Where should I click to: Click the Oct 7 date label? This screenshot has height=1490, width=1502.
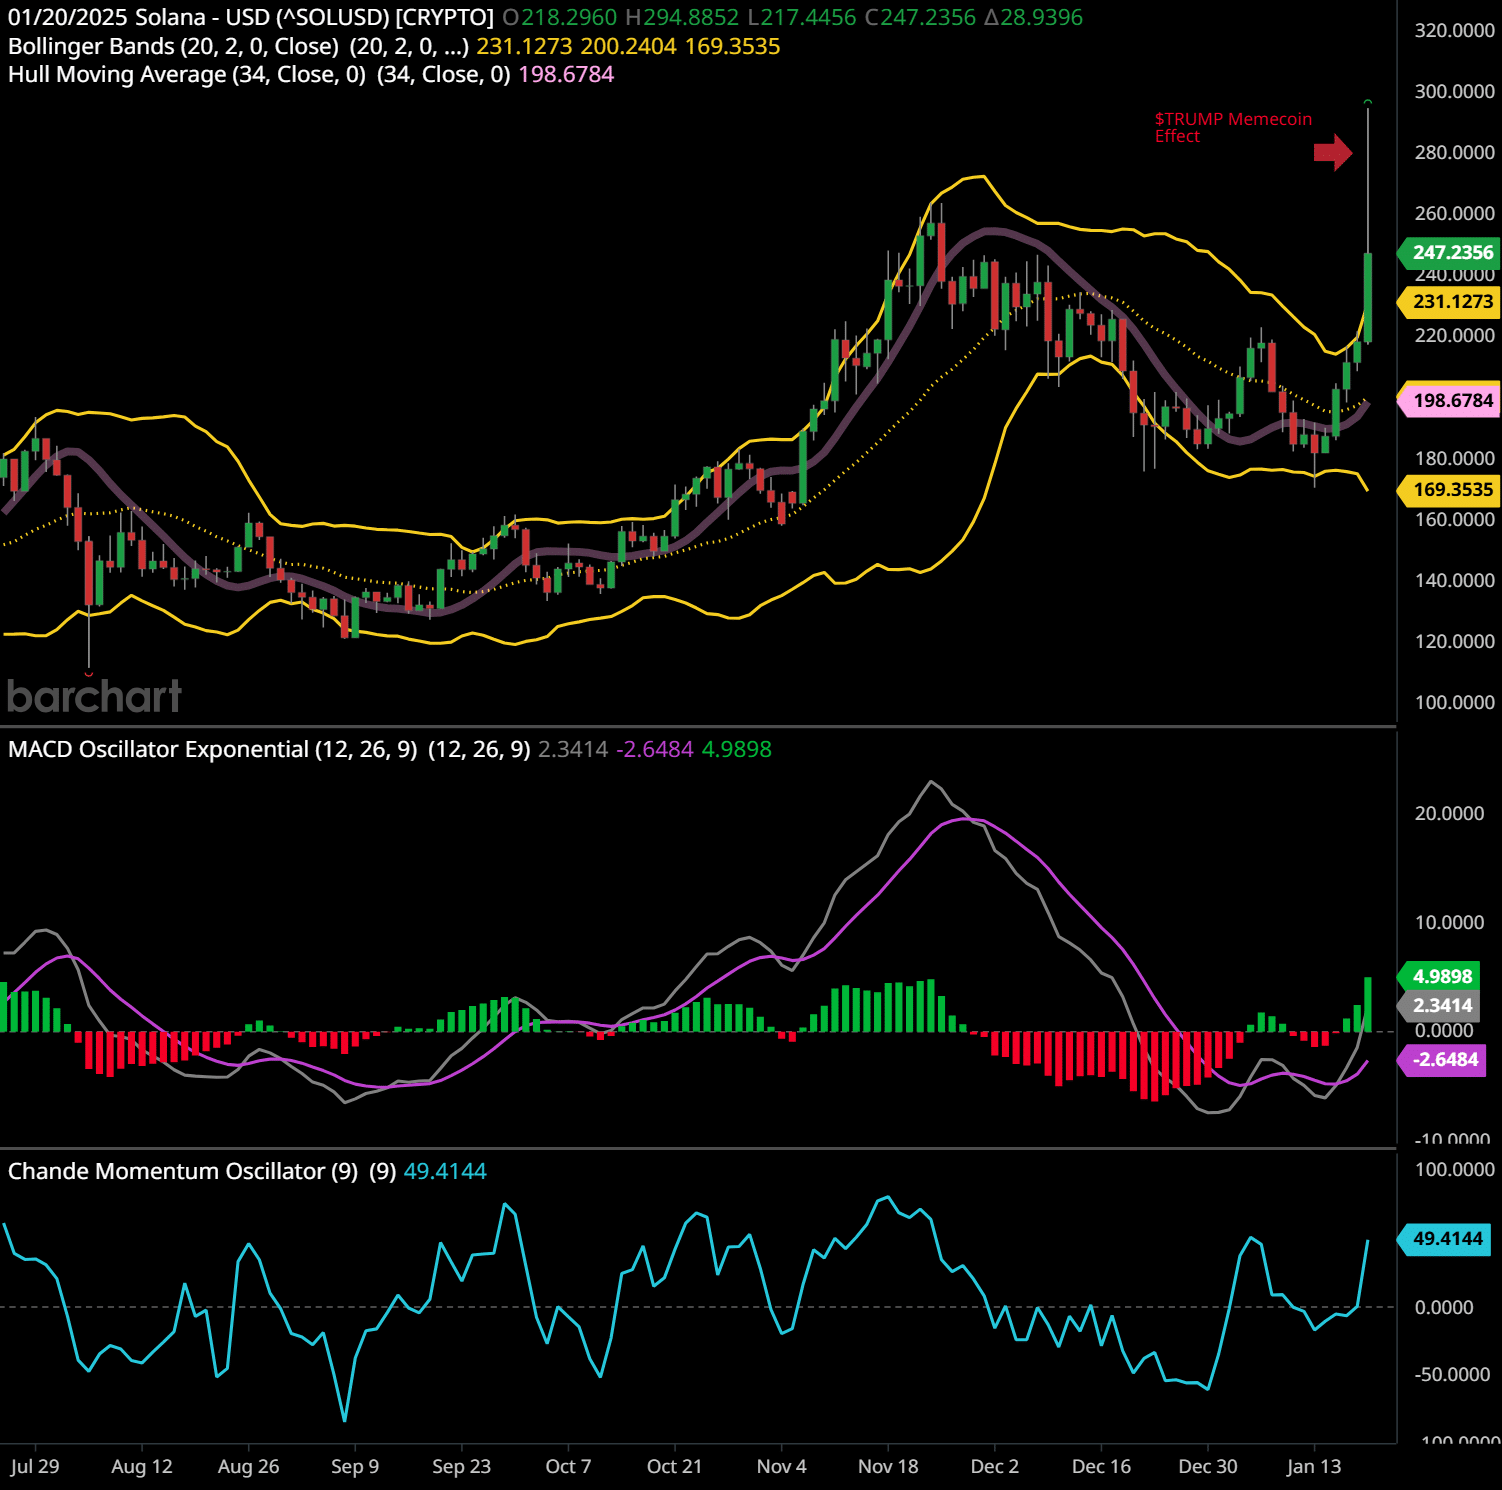(x=568, y=1466)
